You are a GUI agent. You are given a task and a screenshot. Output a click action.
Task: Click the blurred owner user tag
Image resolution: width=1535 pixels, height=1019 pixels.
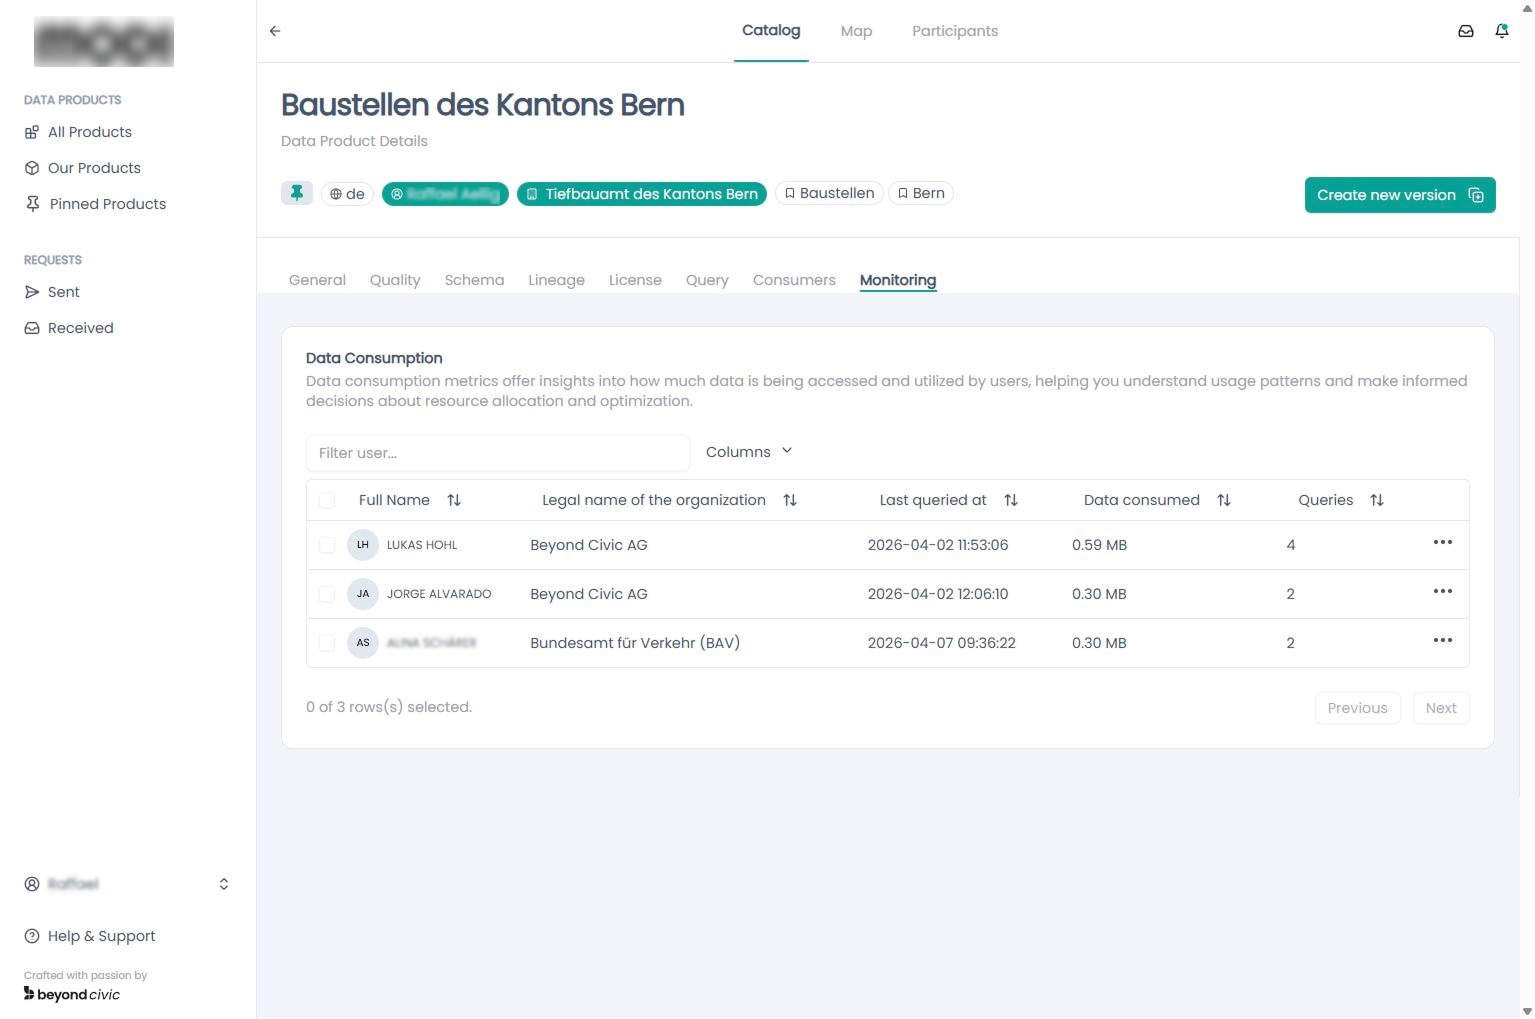[x=445, y=194]
